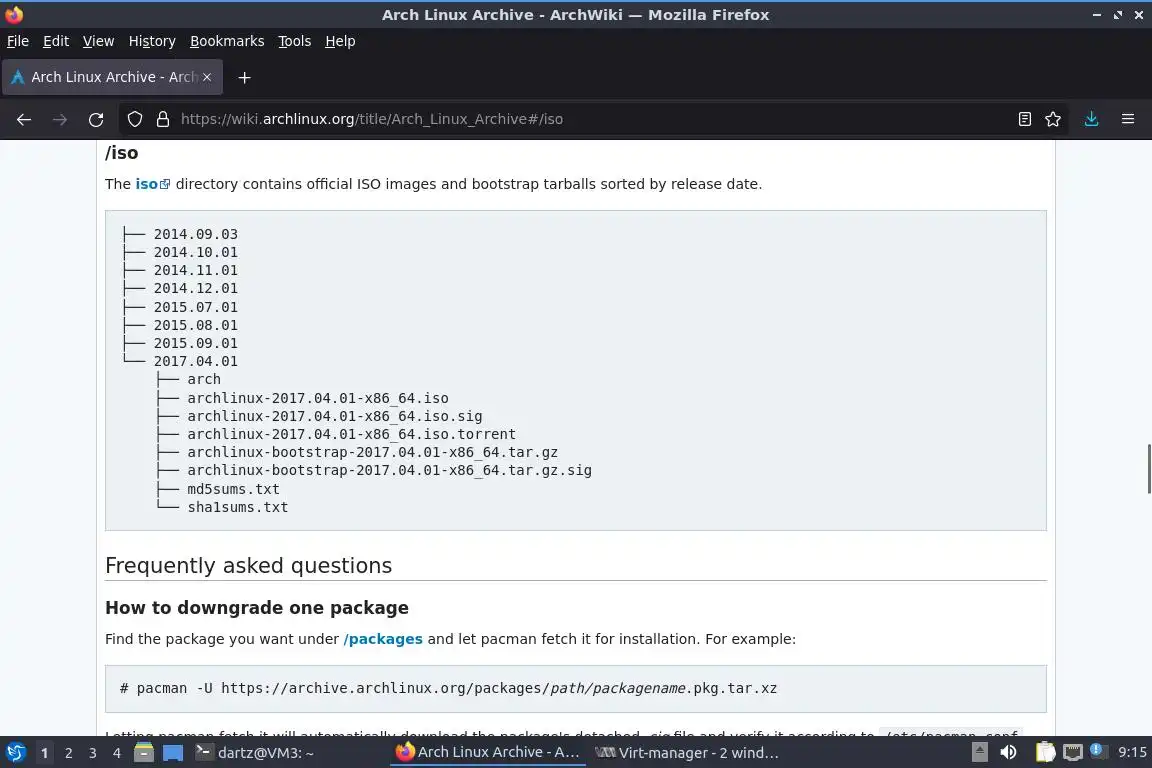The image size is (1152, 768).
Task: Follow the iso external link
Action: (152, 184)
